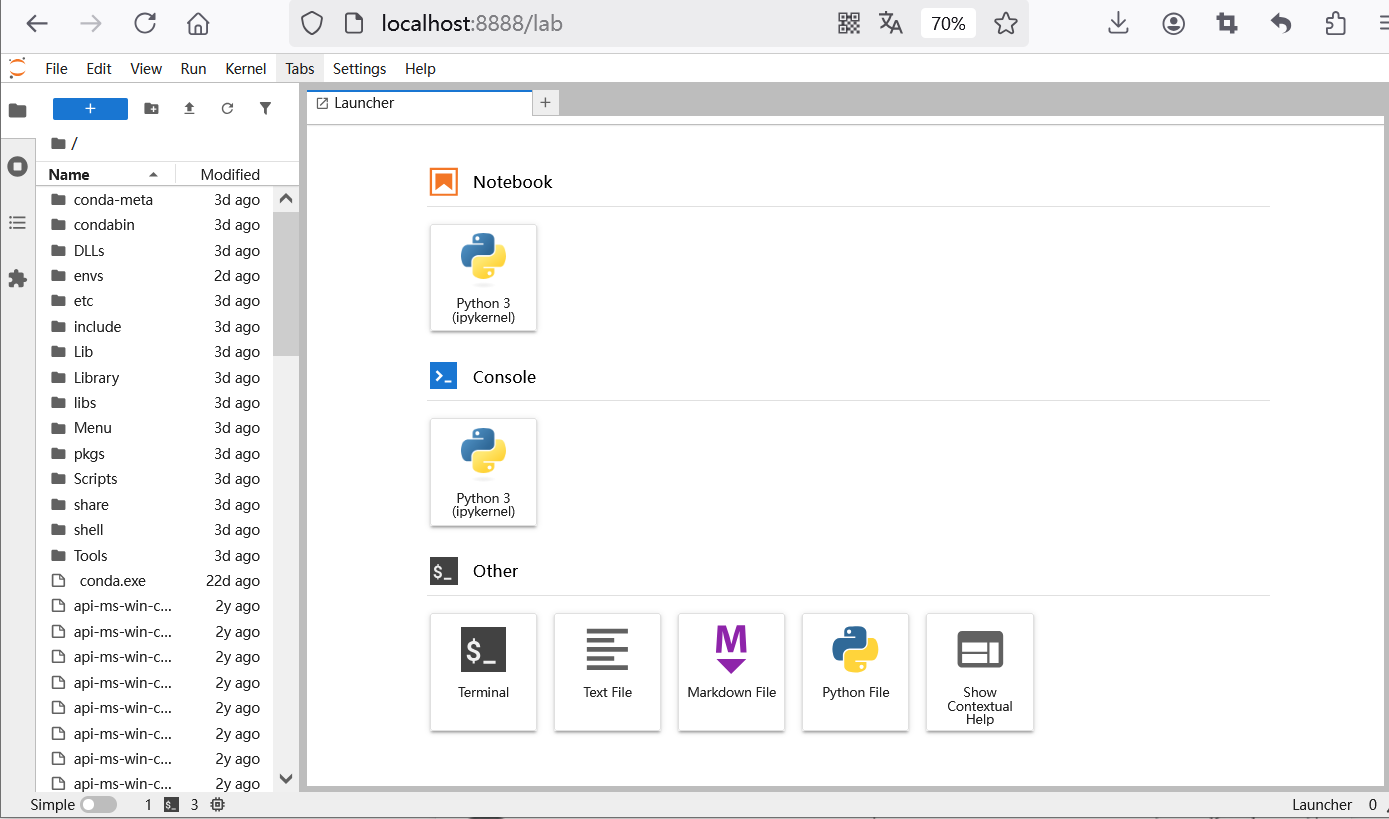Click the kernel count icon in status bar
Viewport: 1389px width, 819px height.
(x=218, y=805)
